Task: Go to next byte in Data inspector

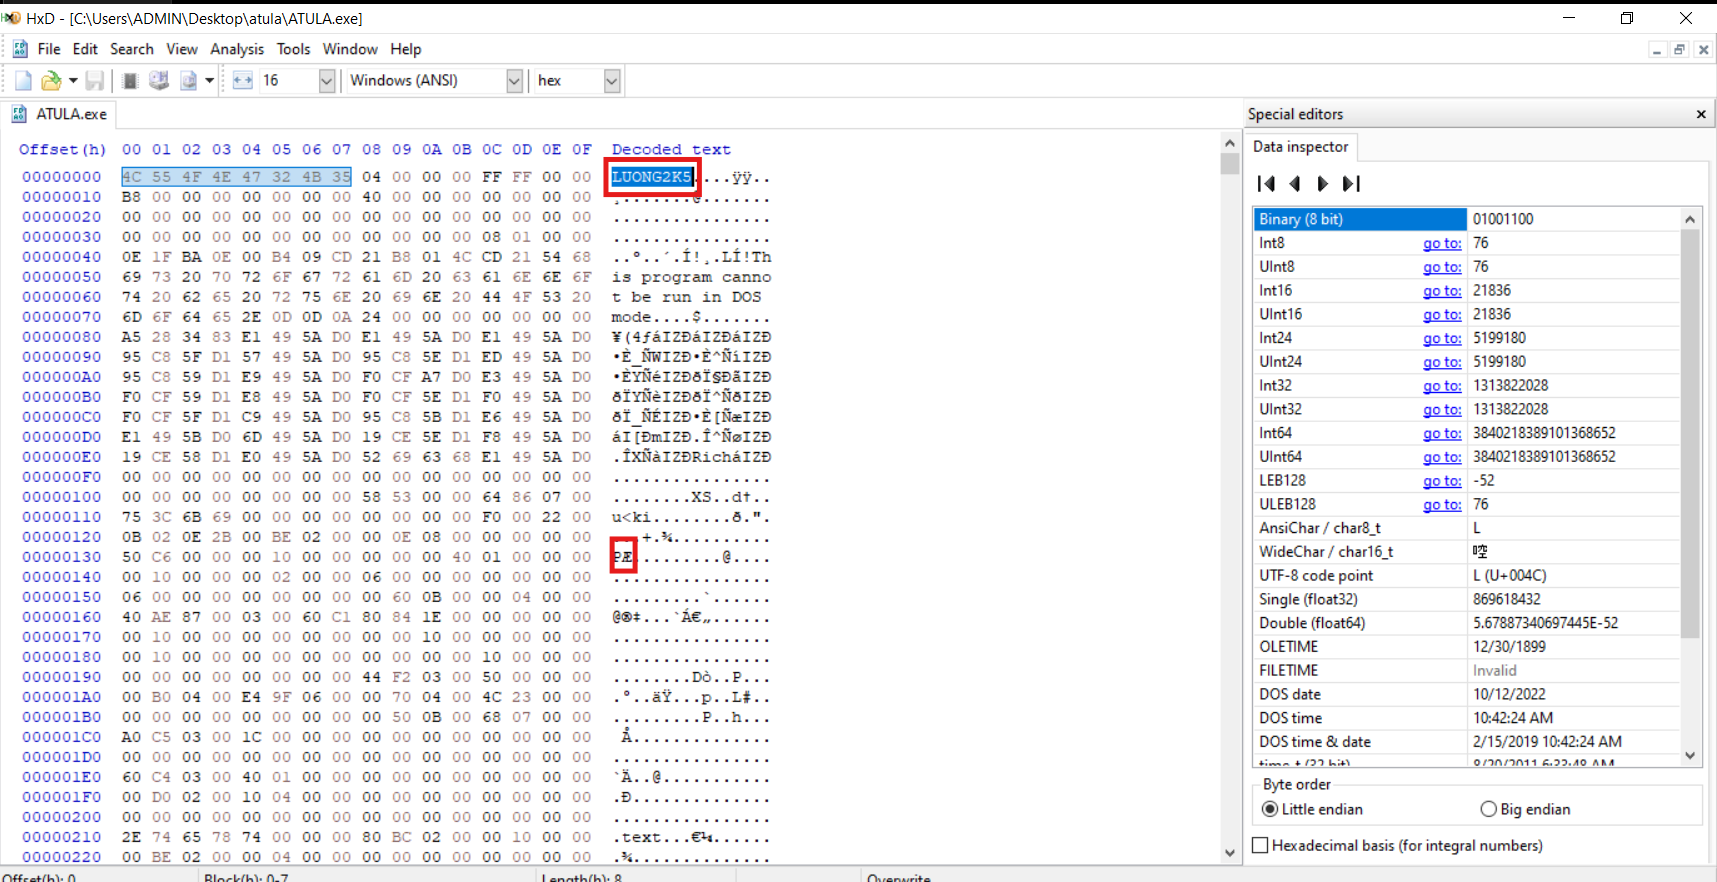Action: click(x=1323, y=183)
